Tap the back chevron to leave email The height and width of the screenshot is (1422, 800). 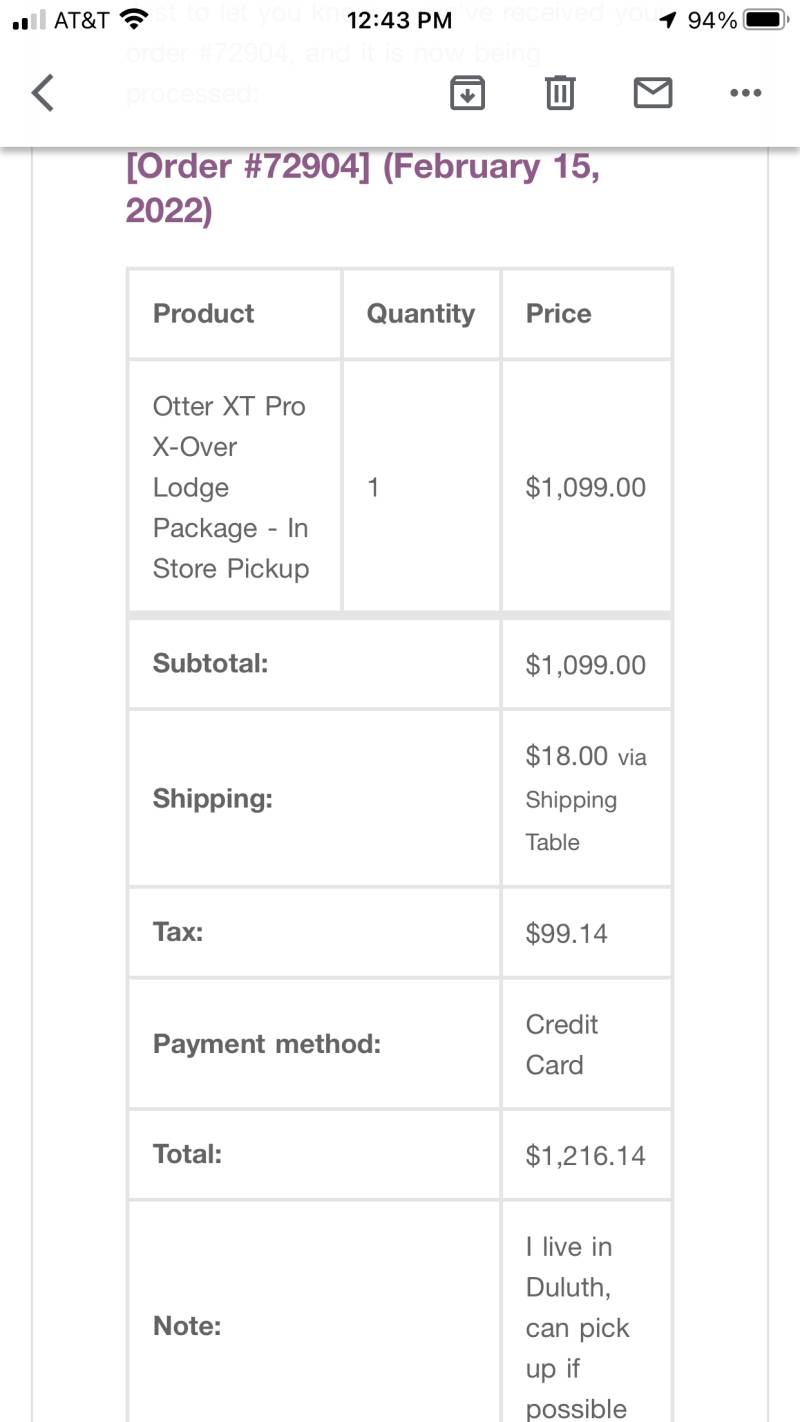(42, 93)
